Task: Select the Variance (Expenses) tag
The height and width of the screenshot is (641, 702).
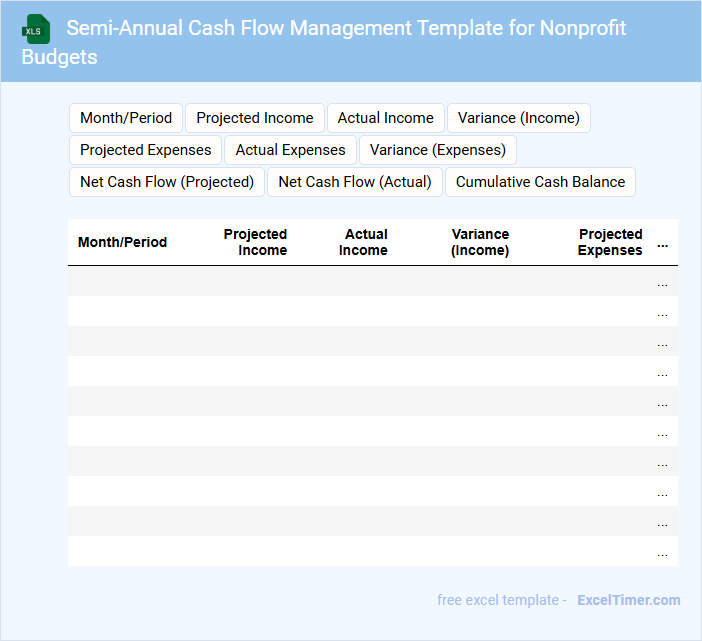Action: [x=437, y=150]
